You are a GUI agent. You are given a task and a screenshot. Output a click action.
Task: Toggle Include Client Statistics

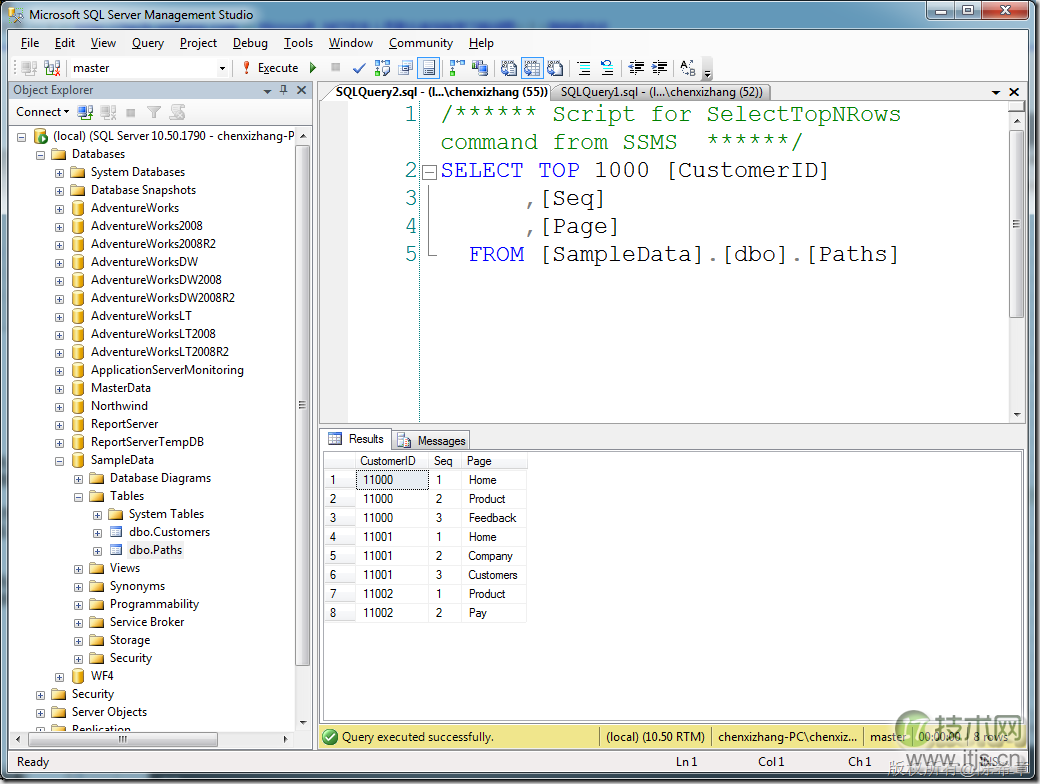pos(480,68)
